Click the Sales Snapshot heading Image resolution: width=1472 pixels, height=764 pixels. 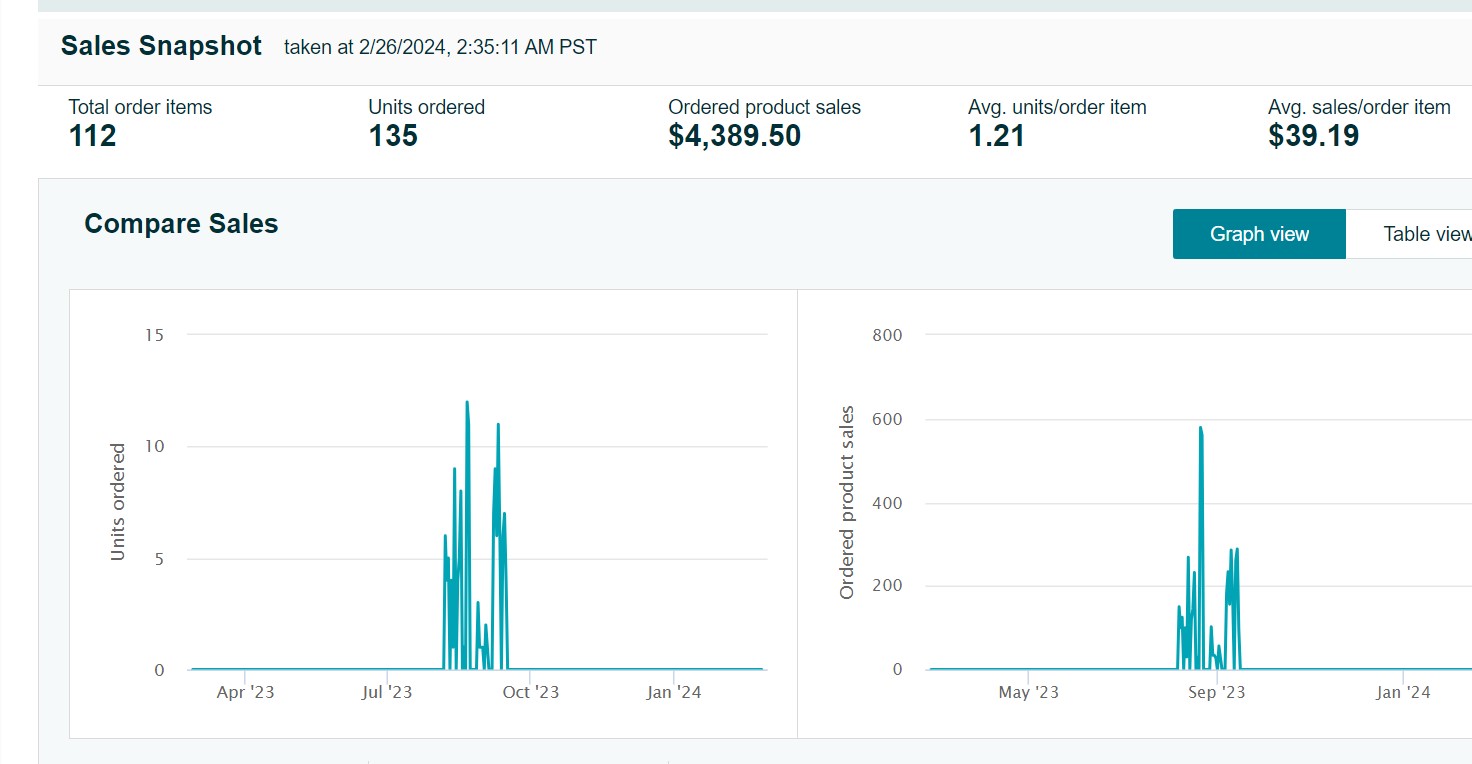161,46
